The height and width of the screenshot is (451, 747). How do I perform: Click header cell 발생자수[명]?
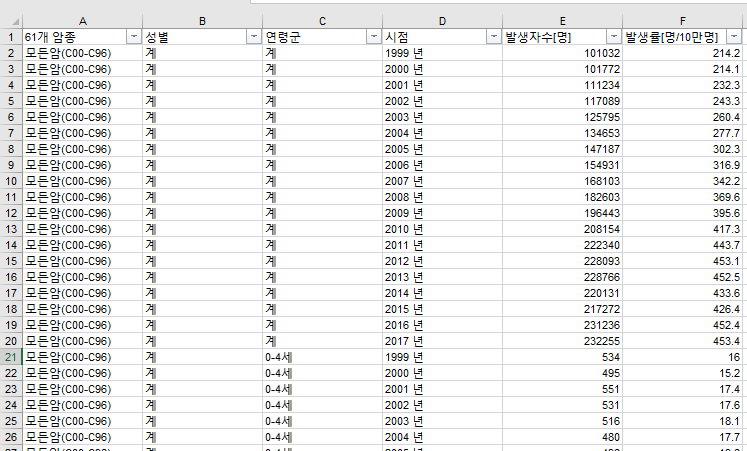tap(563, 37)
